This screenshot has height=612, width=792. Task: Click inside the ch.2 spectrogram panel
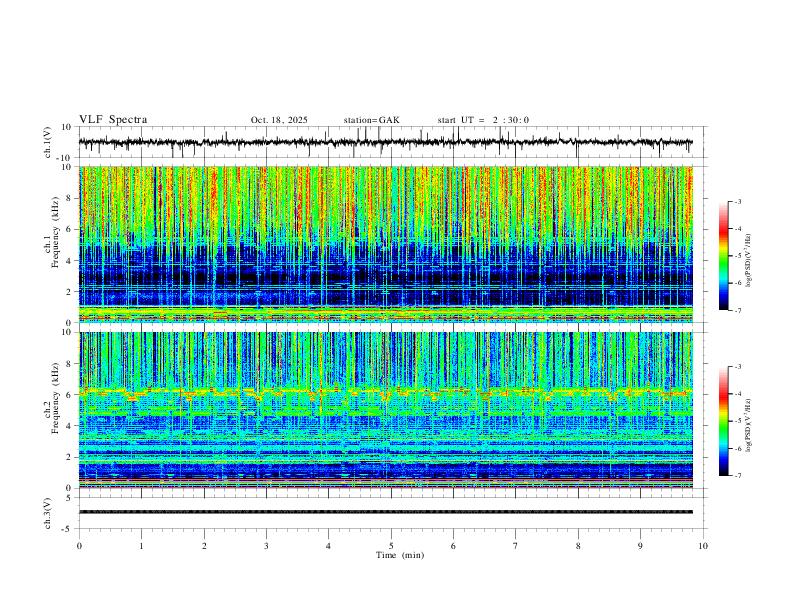coord(385,410)
